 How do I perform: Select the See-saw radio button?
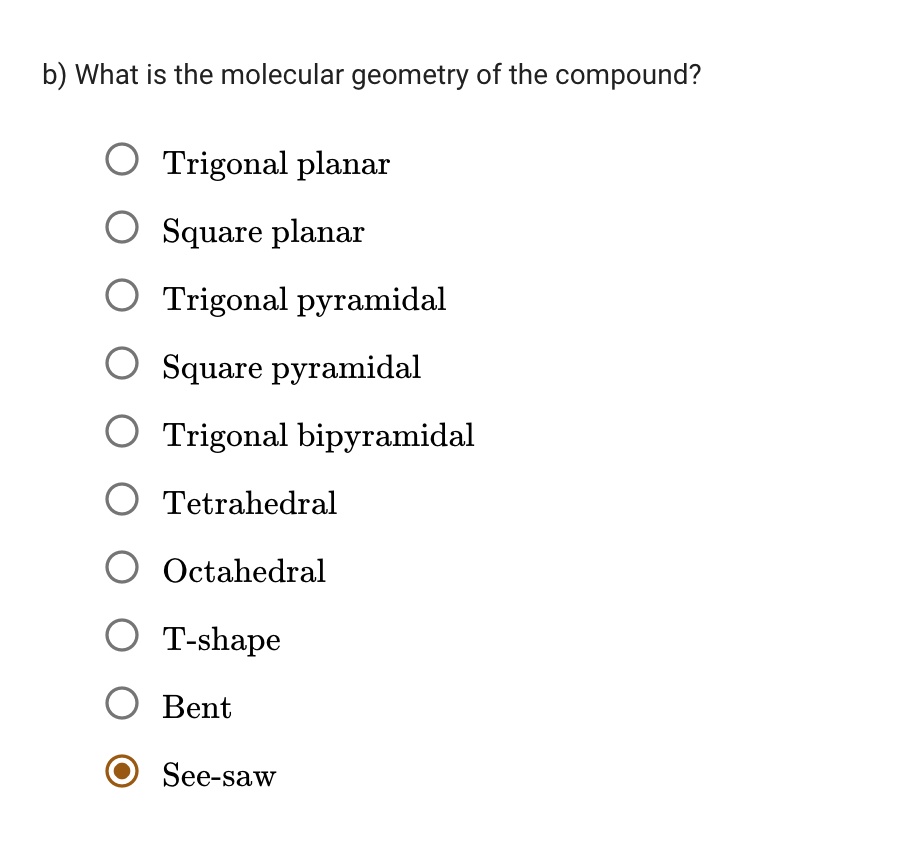point(122,771)
